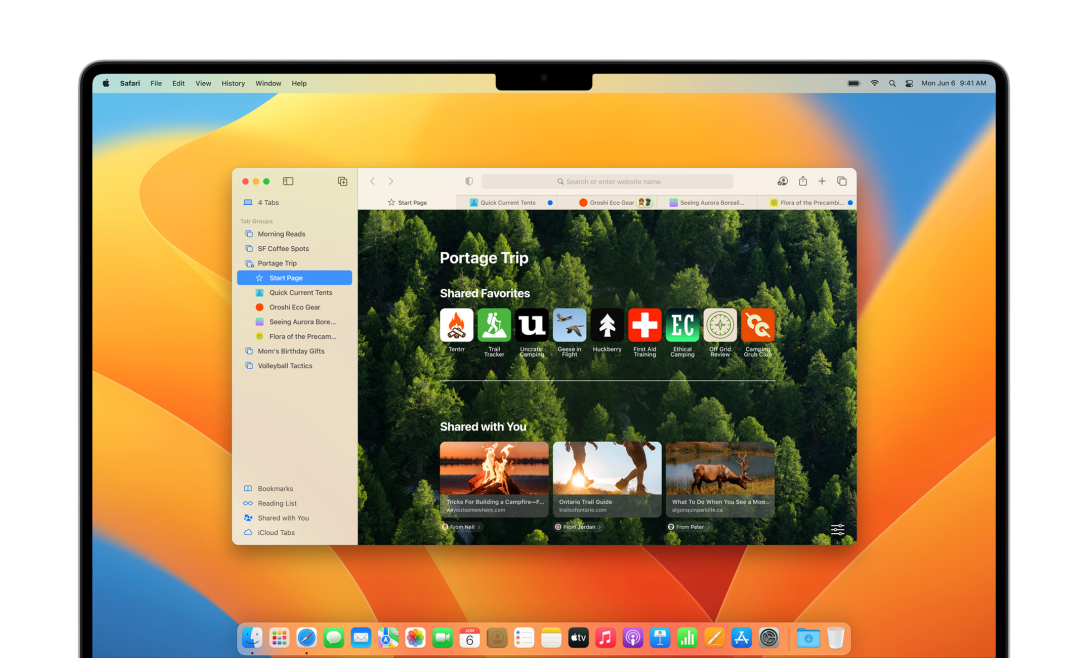1080x658 pixels.
Task: Click the search or enter website field
Action: (x=607, y=181)
